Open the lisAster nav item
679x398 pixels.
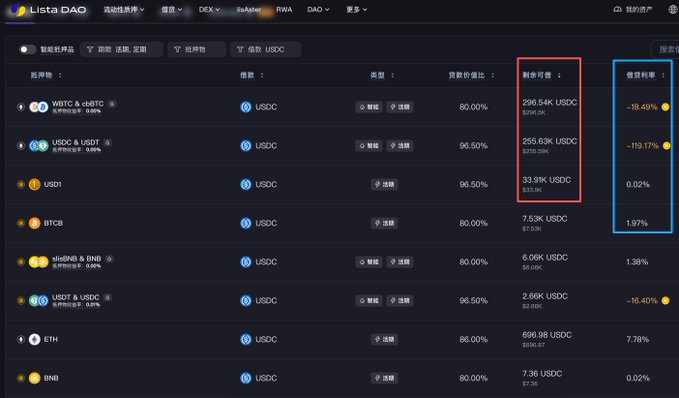249,10
